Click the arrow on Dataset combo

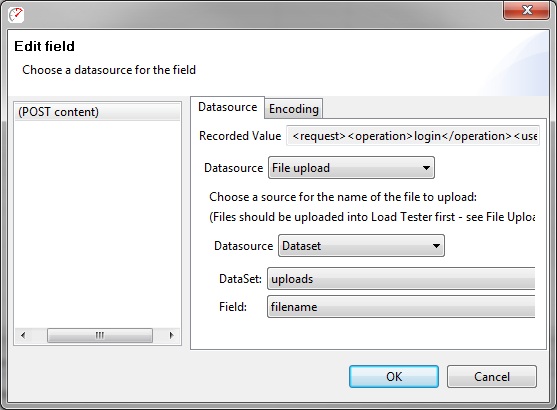pos(436,246)
